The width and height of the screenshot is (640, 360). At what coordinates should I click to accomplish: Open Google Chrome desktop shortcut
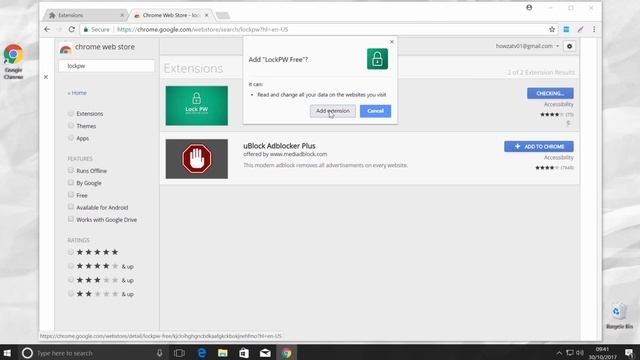[13, 61]
